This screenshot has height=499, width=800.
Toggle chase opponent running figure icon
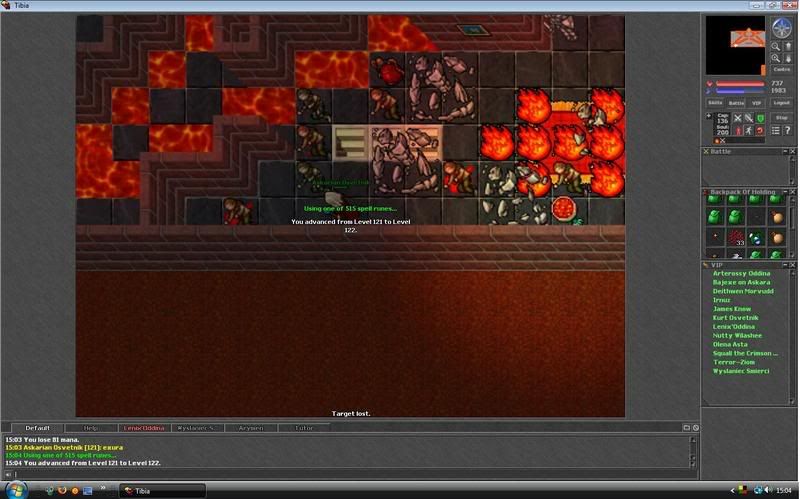point(749,131)
